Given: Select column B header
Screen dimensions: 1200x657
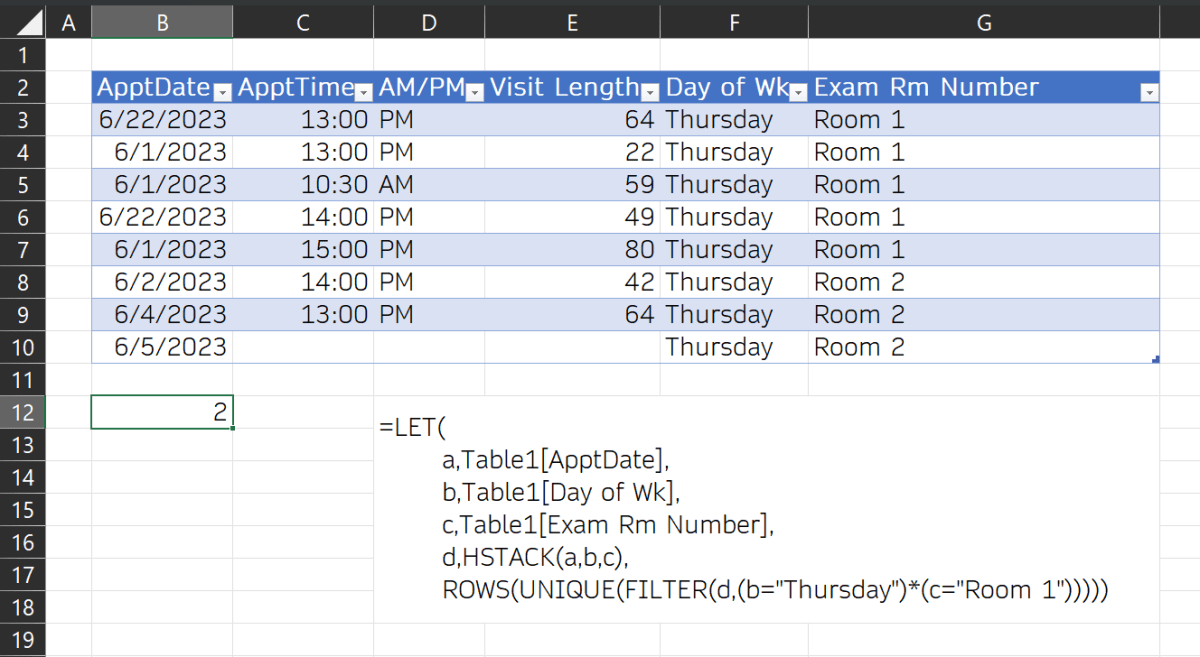Looking at the screenshot, I should tap(162, 22).
